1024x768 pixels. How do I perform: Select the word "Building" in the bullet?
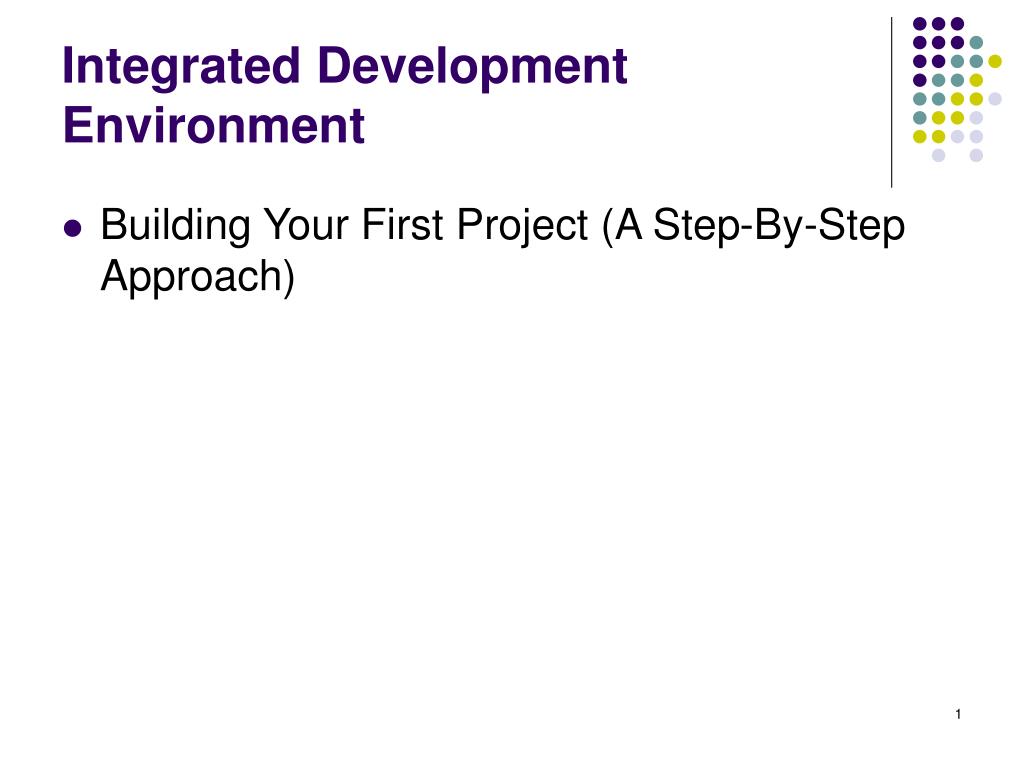175,227
